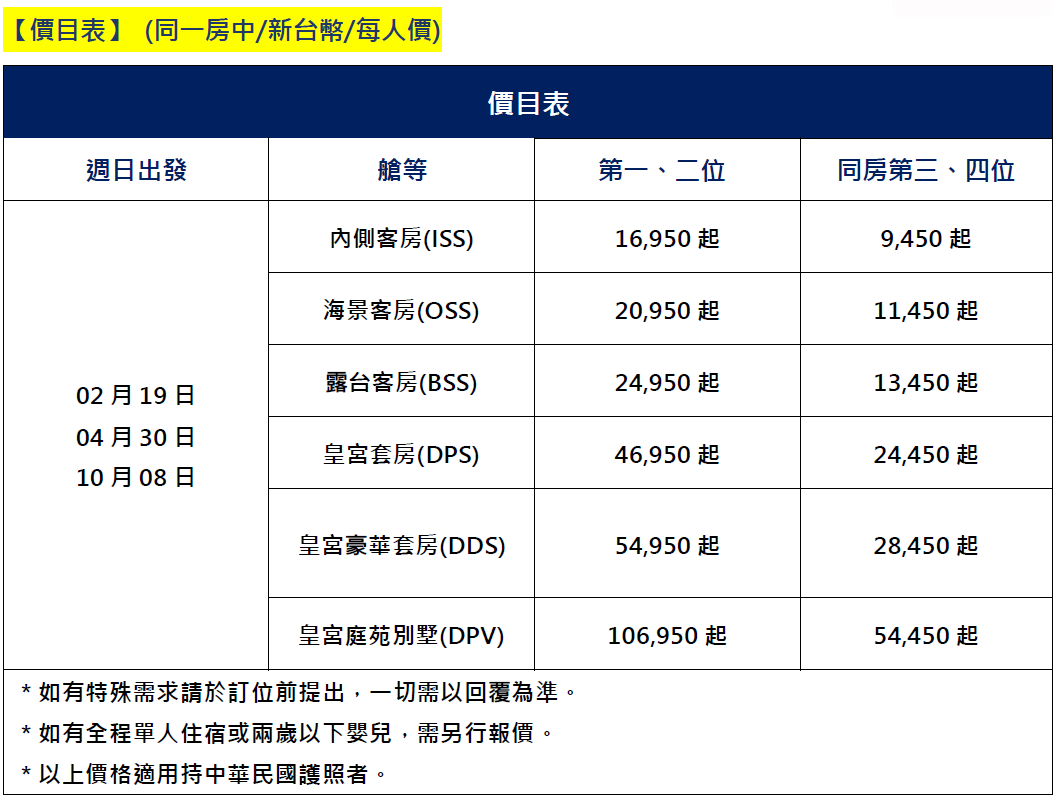Click the 露台客房(BSS) cabin cell
The width and height of the screenshot is (1058, 798).
click(x=401, y=383)
